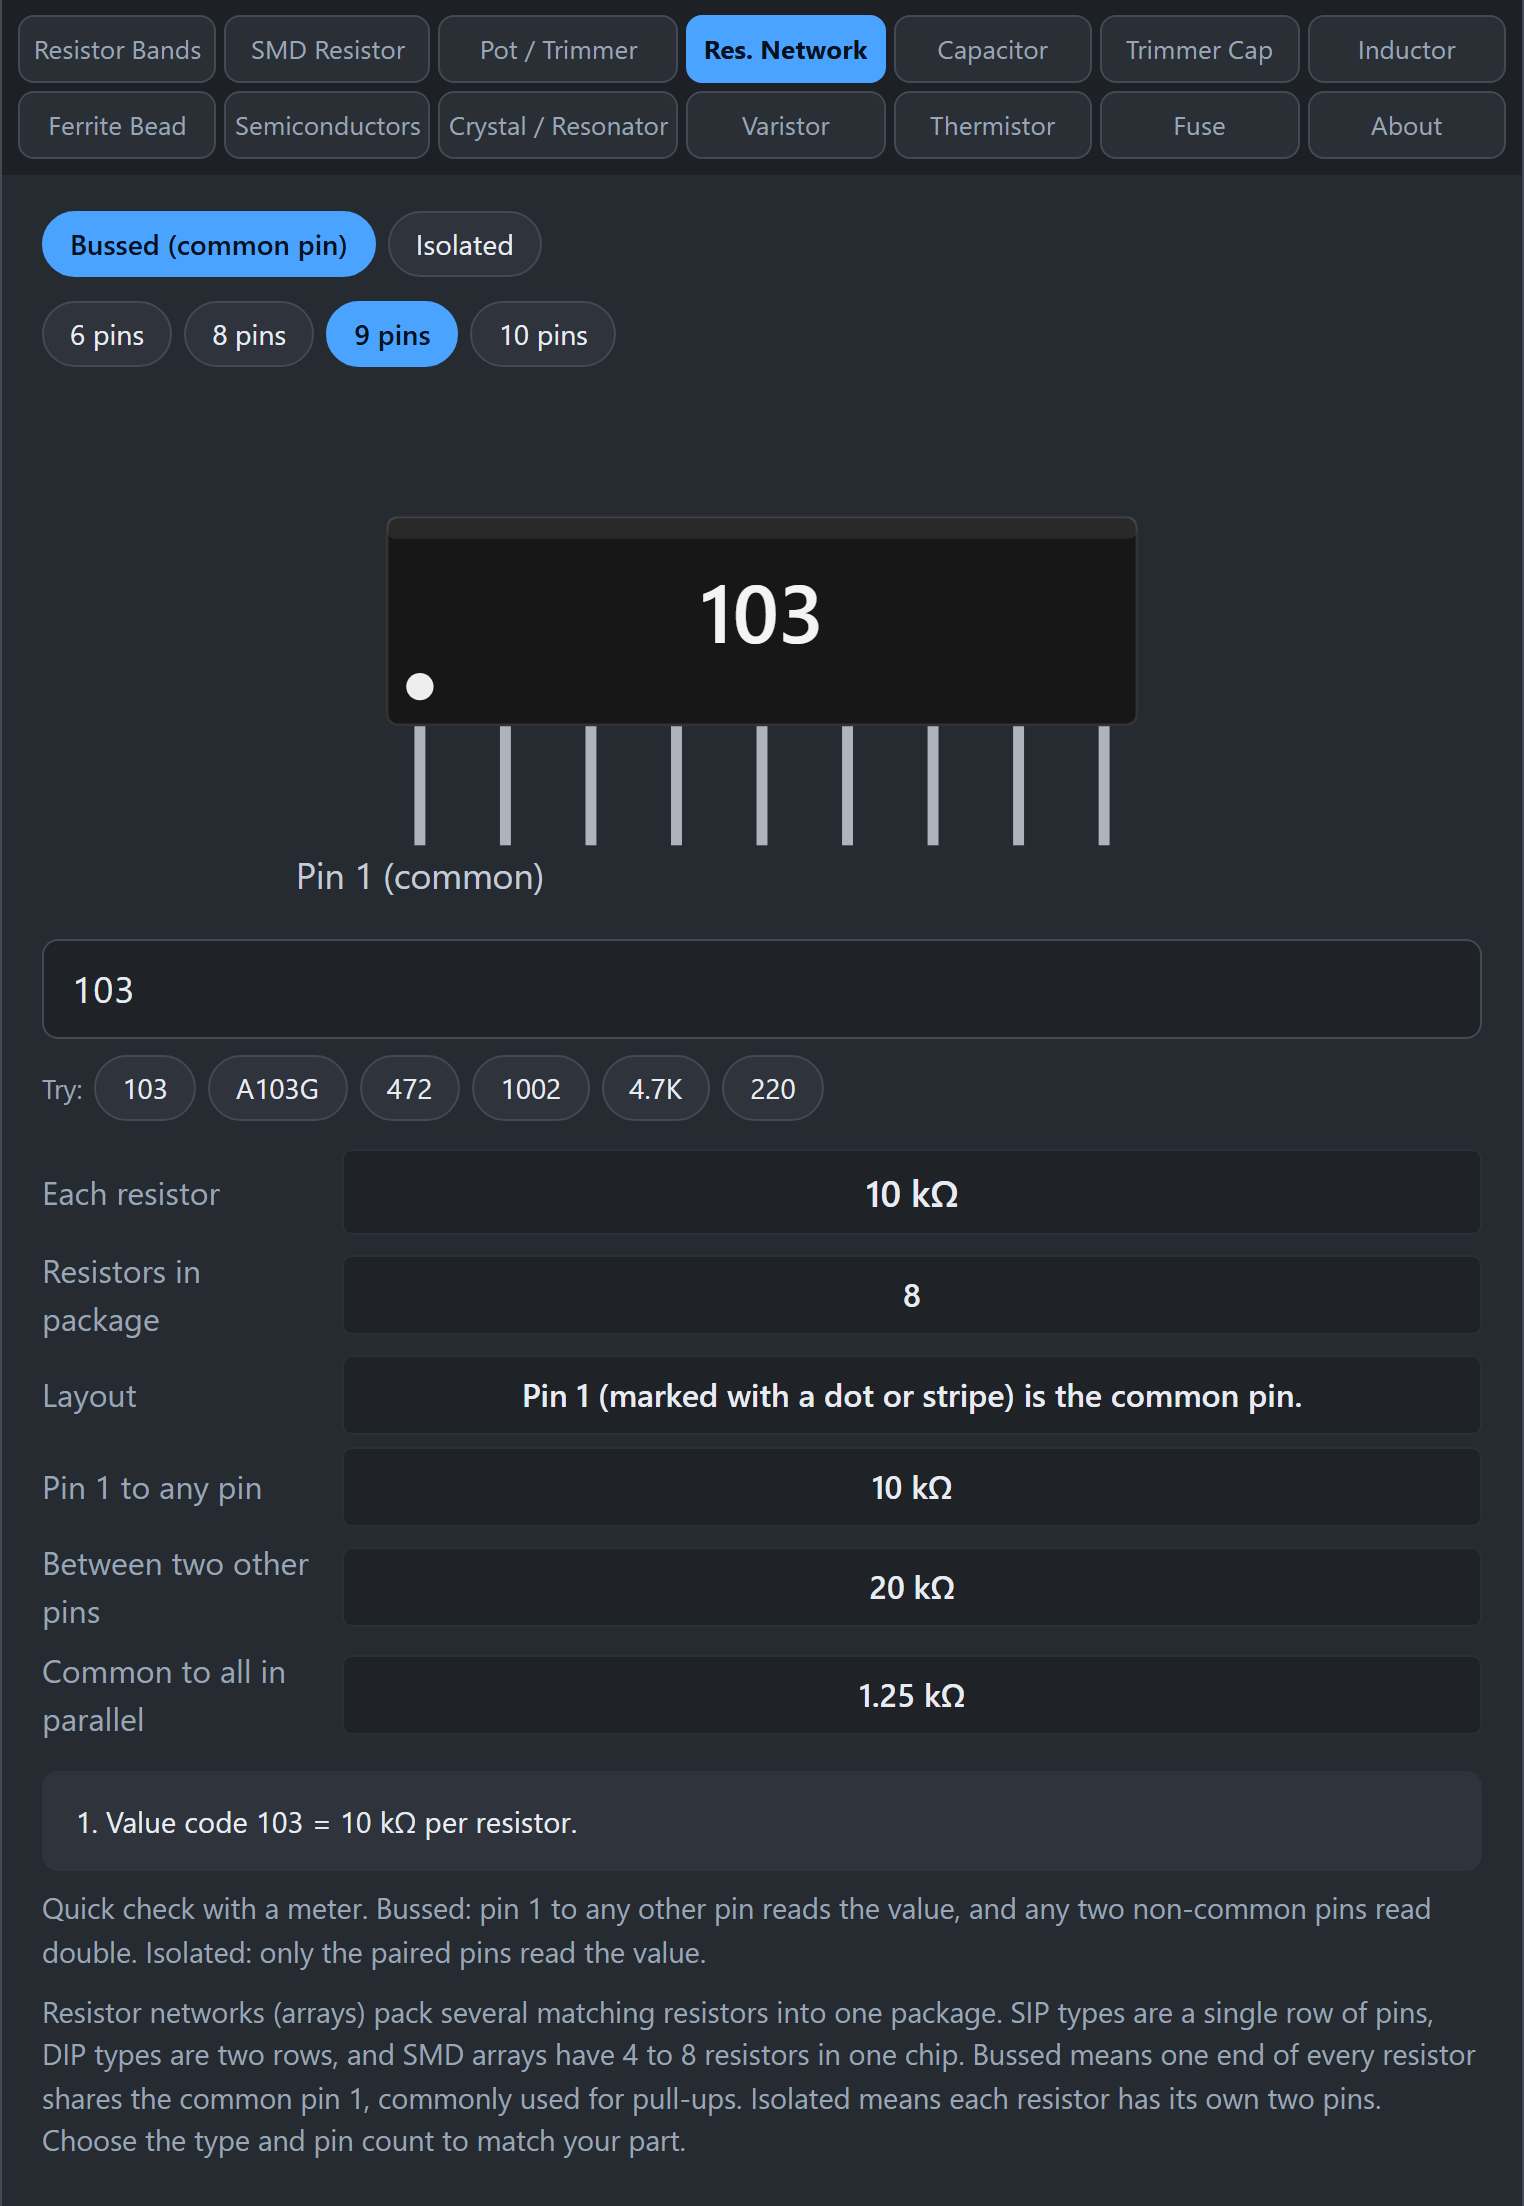The width and height of the screenshot is (1524, 2206).
Task: Choose 9 pins package
Action: pos(392,334)
